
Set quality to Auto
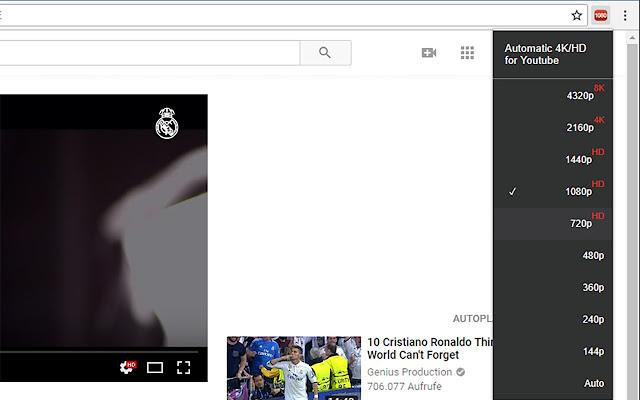553,383
